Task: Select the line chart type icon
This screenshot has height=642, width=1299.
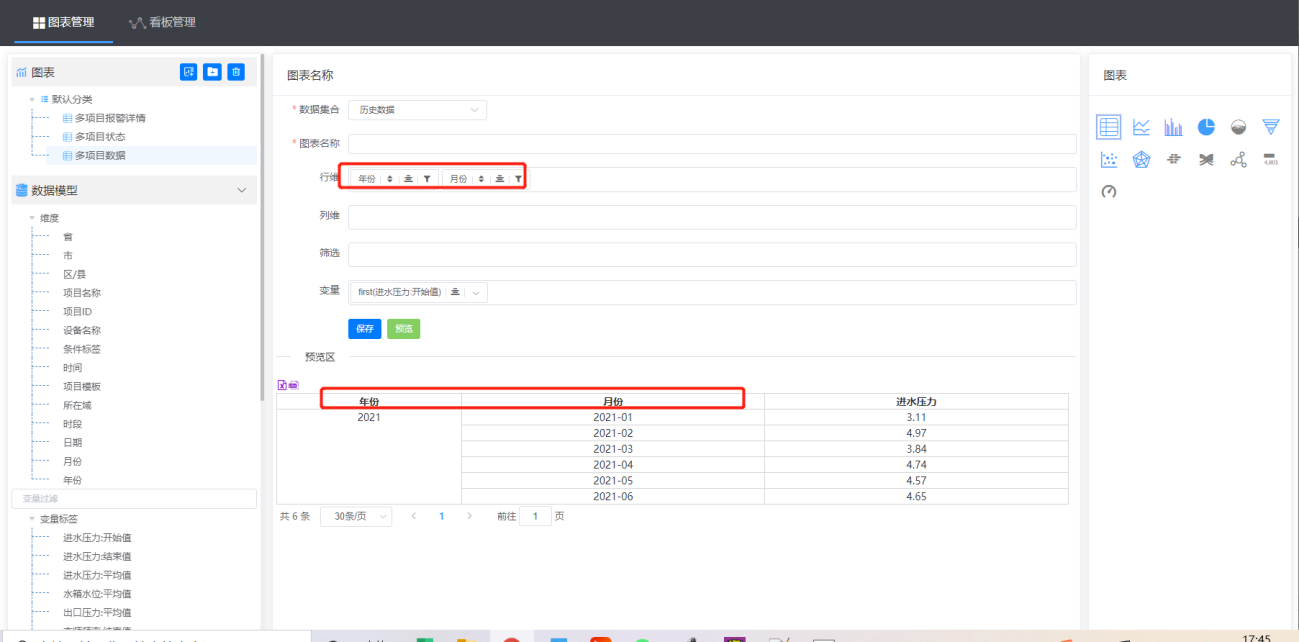Action: 1141,127
